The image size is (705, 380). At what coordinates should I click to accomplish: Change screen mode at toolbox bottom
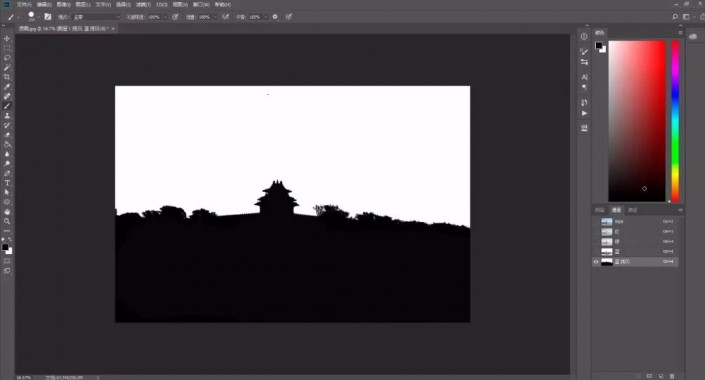coord(7,271)
